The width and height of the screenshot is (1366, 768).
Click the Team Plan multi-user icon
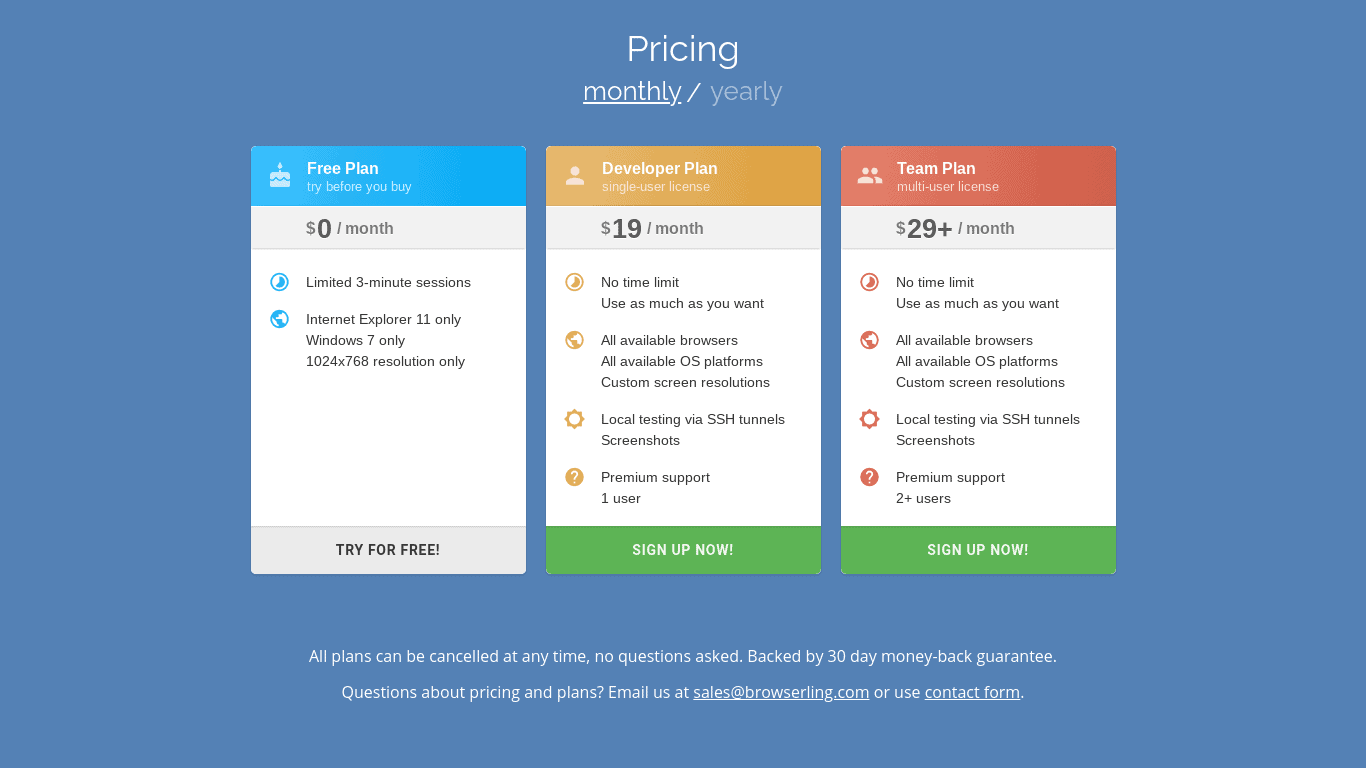coord(870,176)
